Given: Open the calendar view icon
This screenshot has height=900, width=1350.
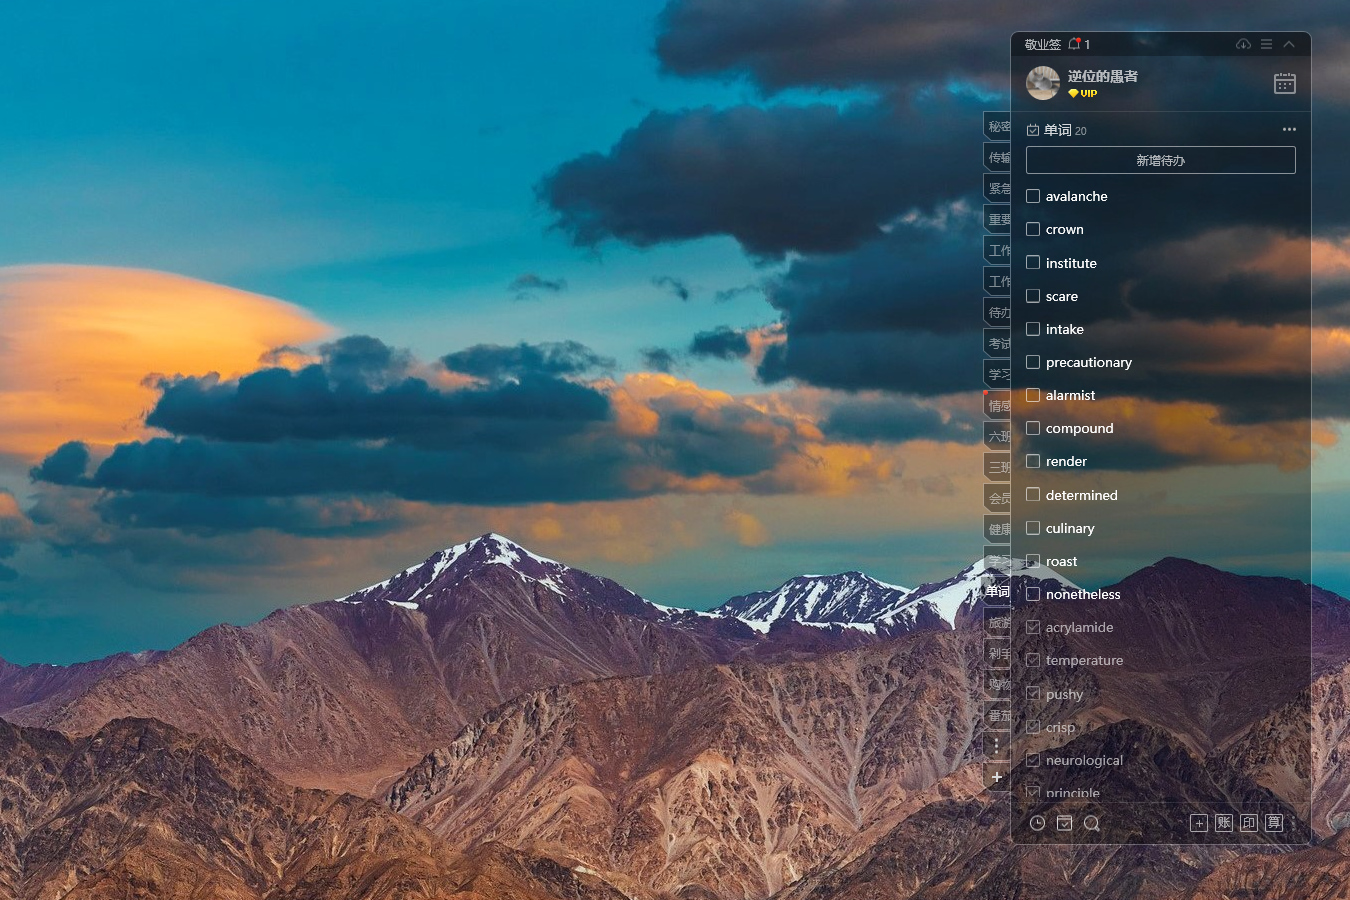Looking at the screenshot, I should click(x=1285, y=83).
